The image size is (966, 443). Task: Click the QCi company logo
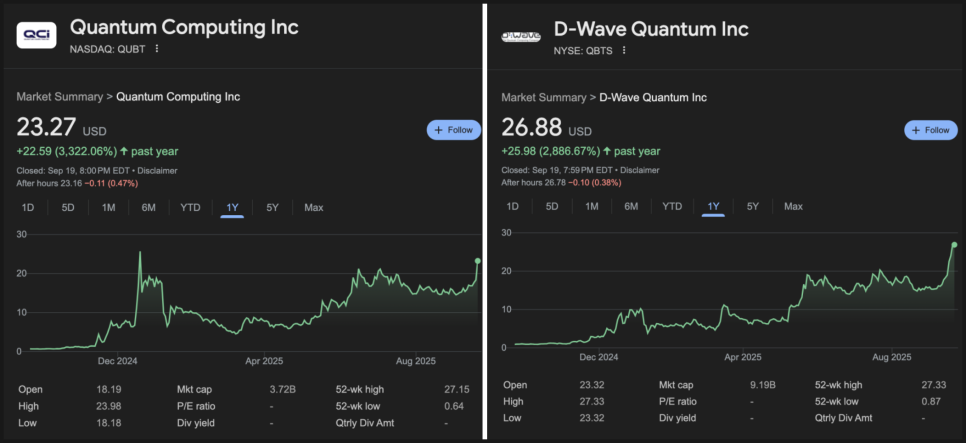pos(36,34)
